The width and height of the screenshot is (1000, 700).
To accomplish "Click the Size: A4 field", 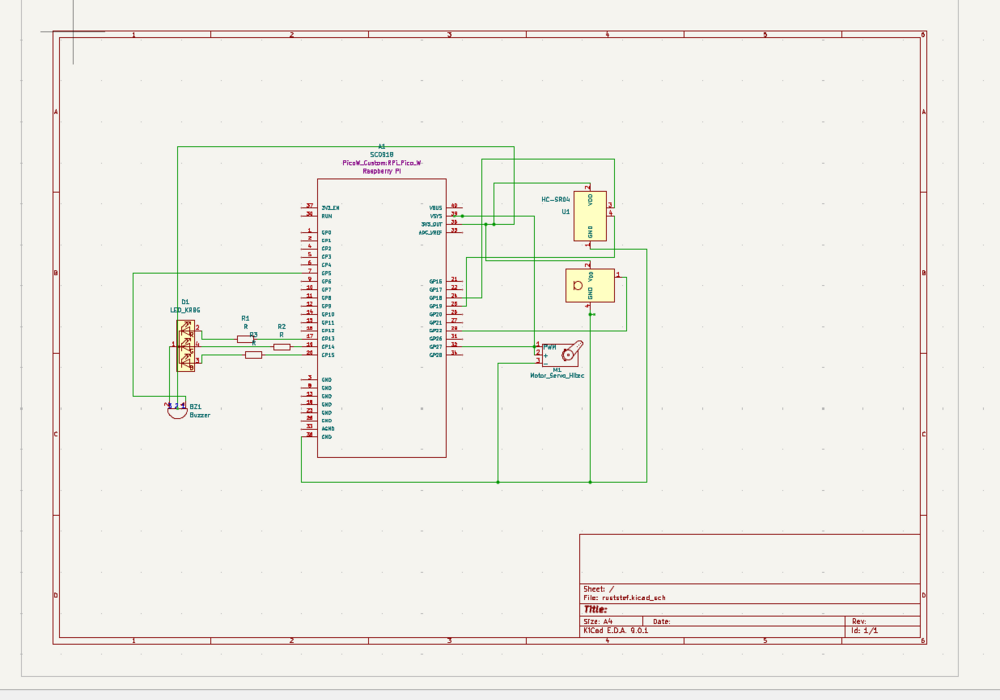I will click(x=598, y=621).
